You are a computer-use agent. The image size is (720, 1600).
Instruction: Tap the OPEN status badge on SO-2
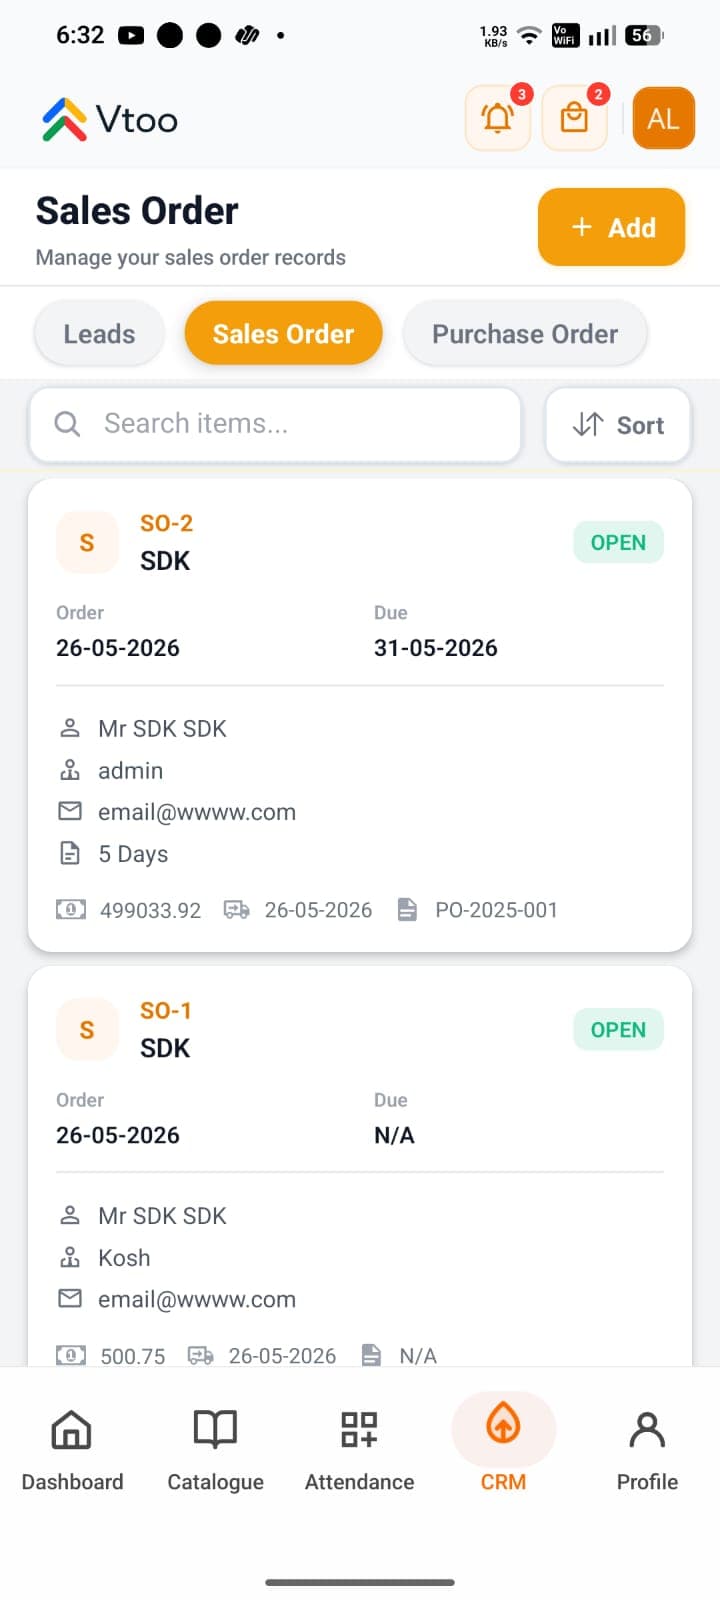click(618, 542)
